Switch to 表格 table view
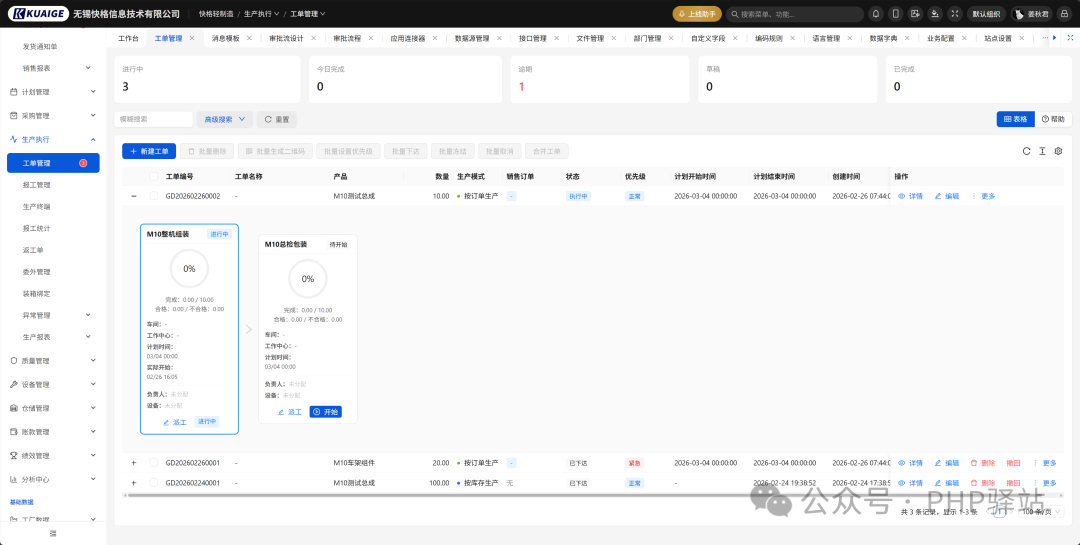Image resolution: width=1080 pixels, height=545 pixels. (x=1015, y=119)
